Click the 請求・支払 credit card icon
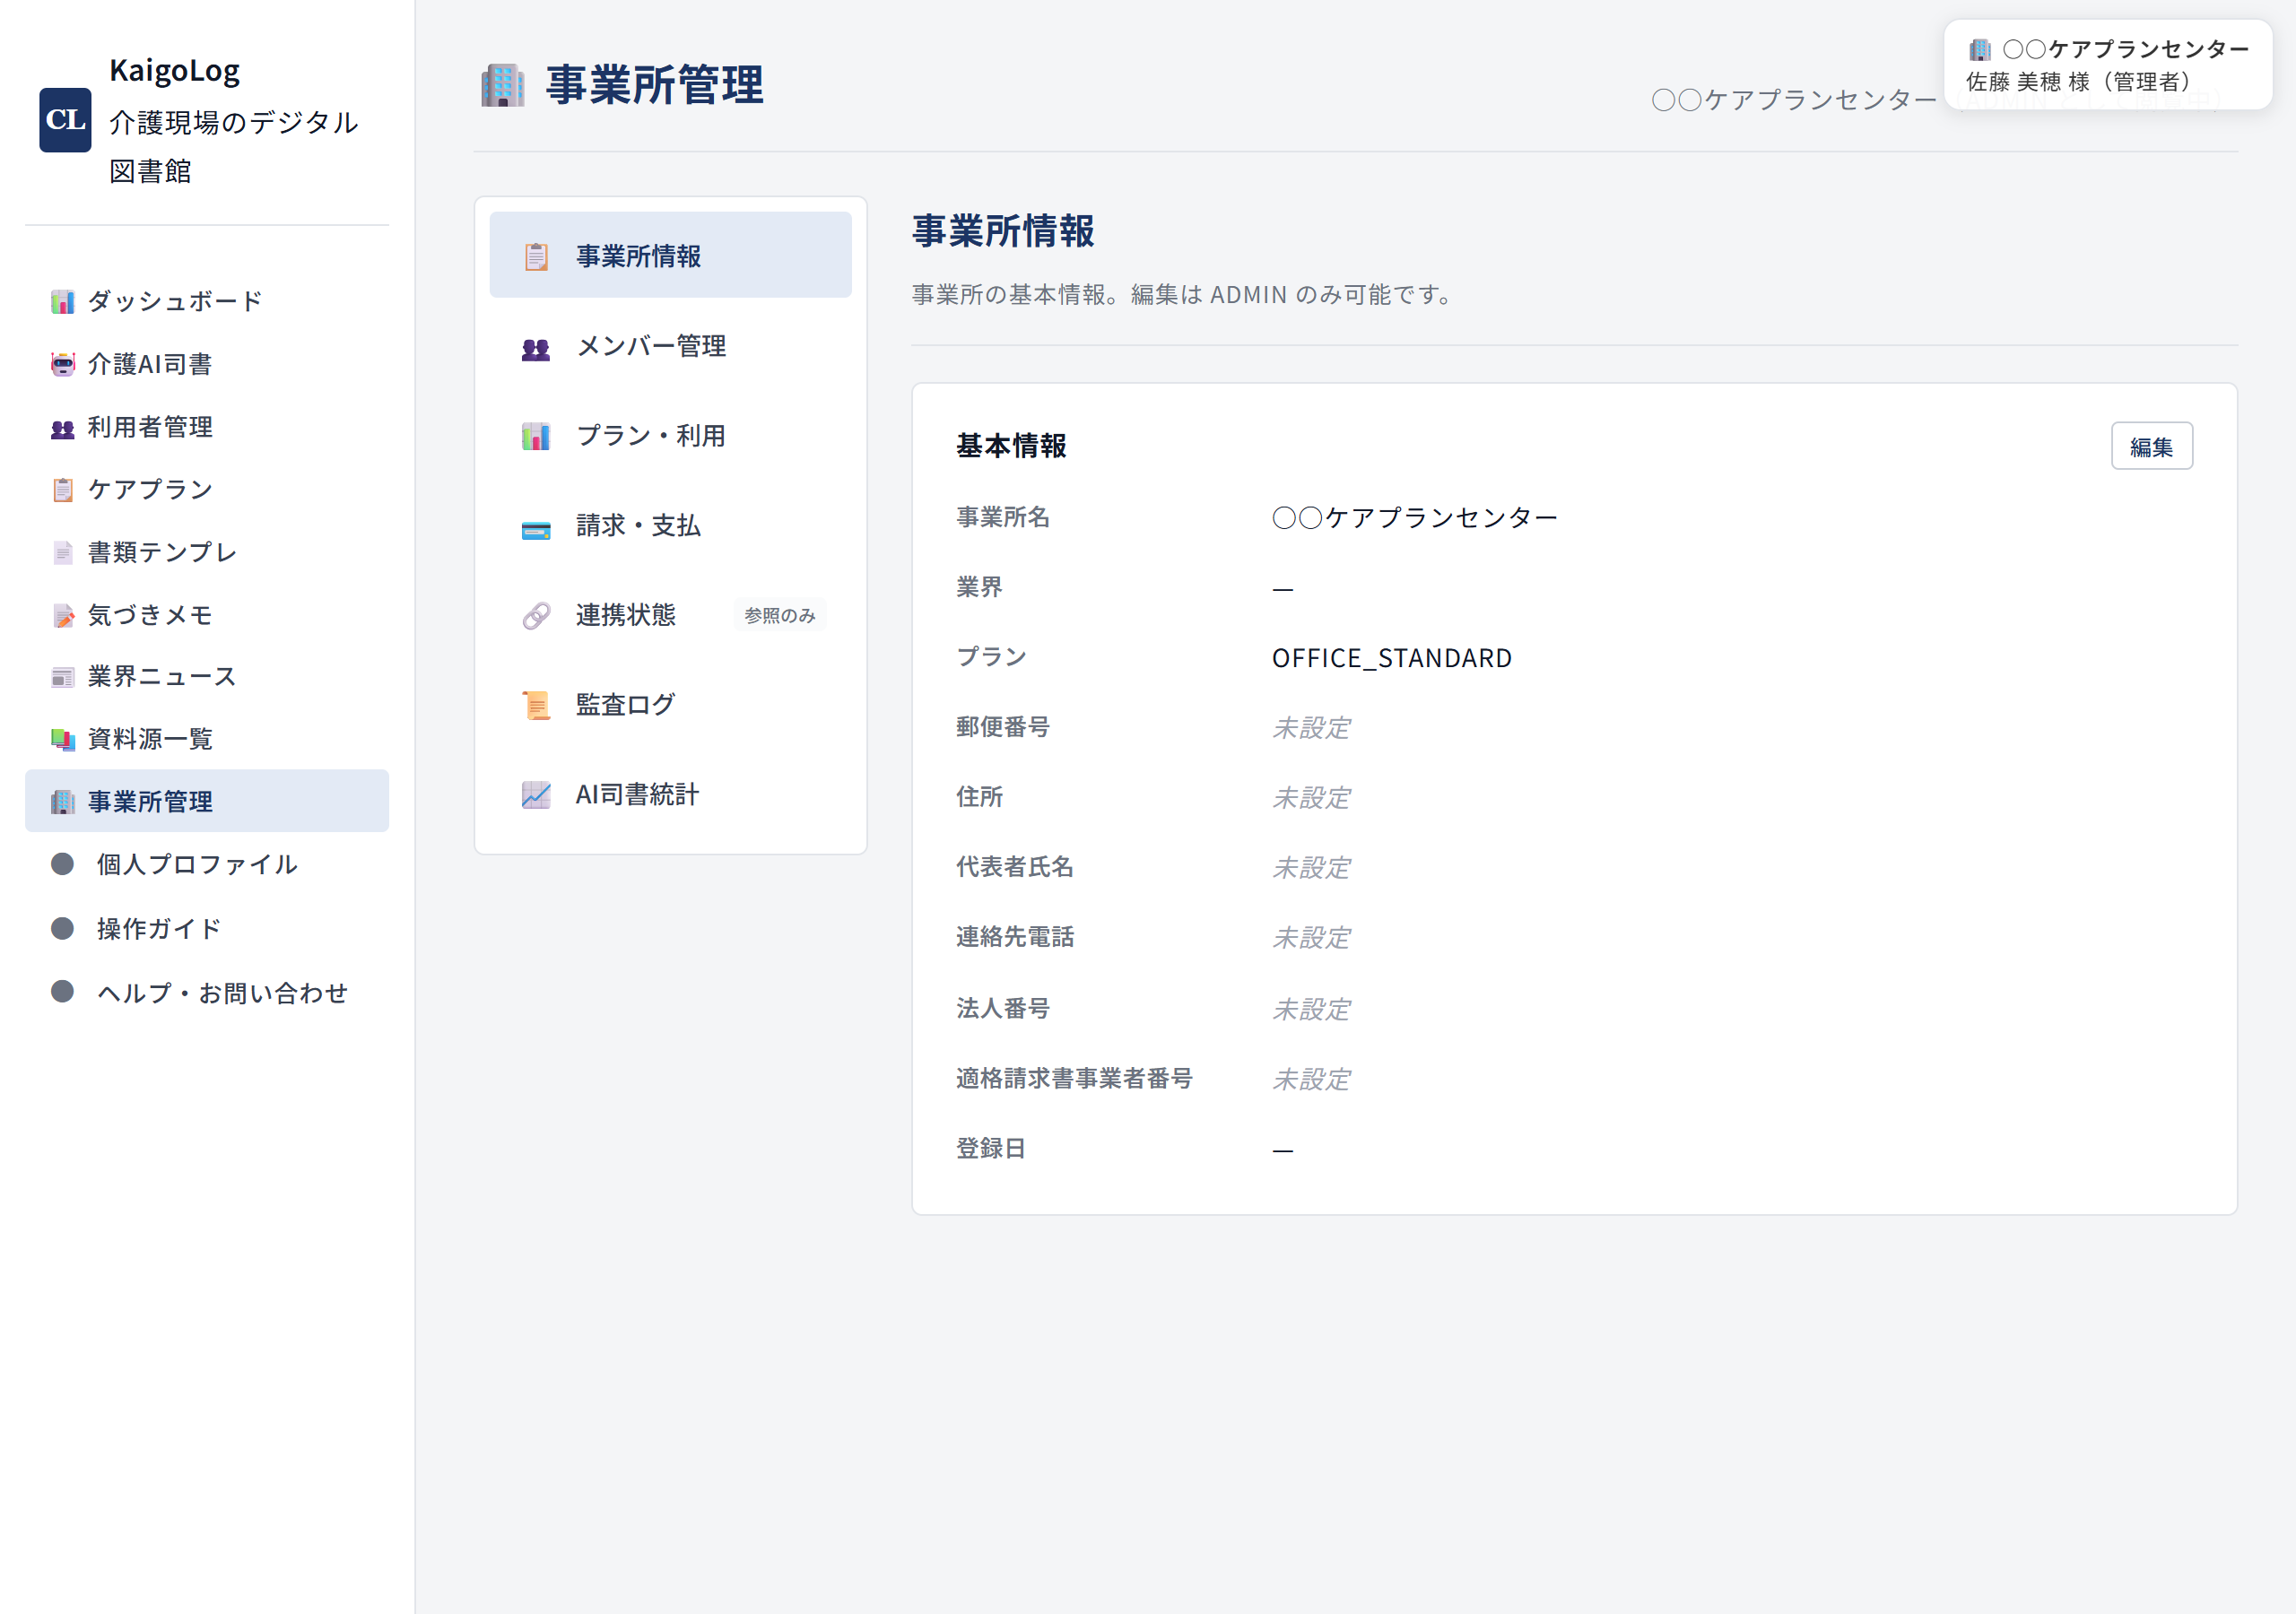 tap(536, 530)
